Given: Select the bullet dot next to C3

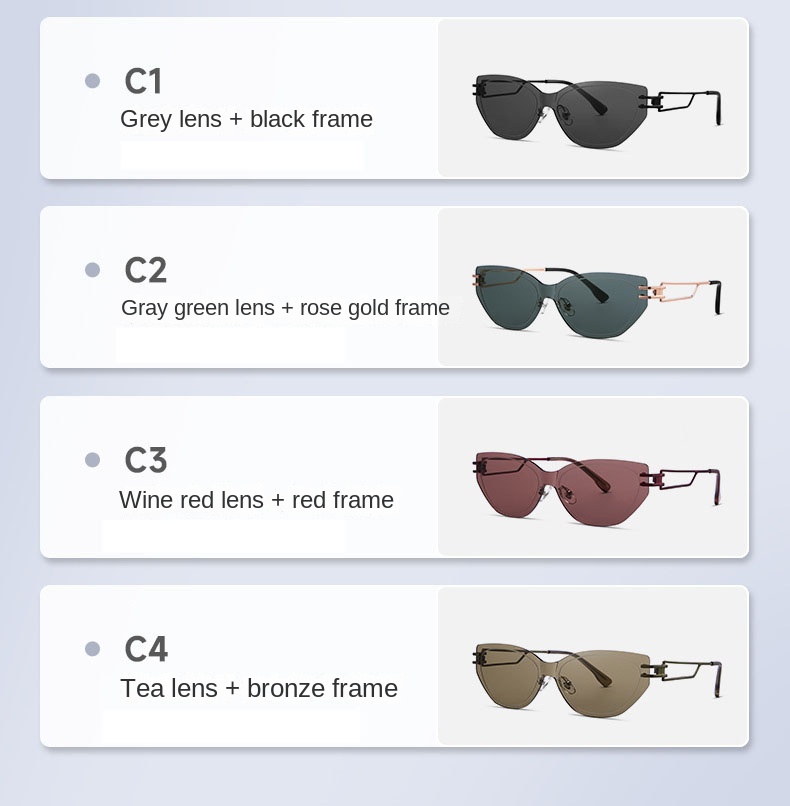Looking at the screenshot, I should pyautogui.click(x=93, y=460).
